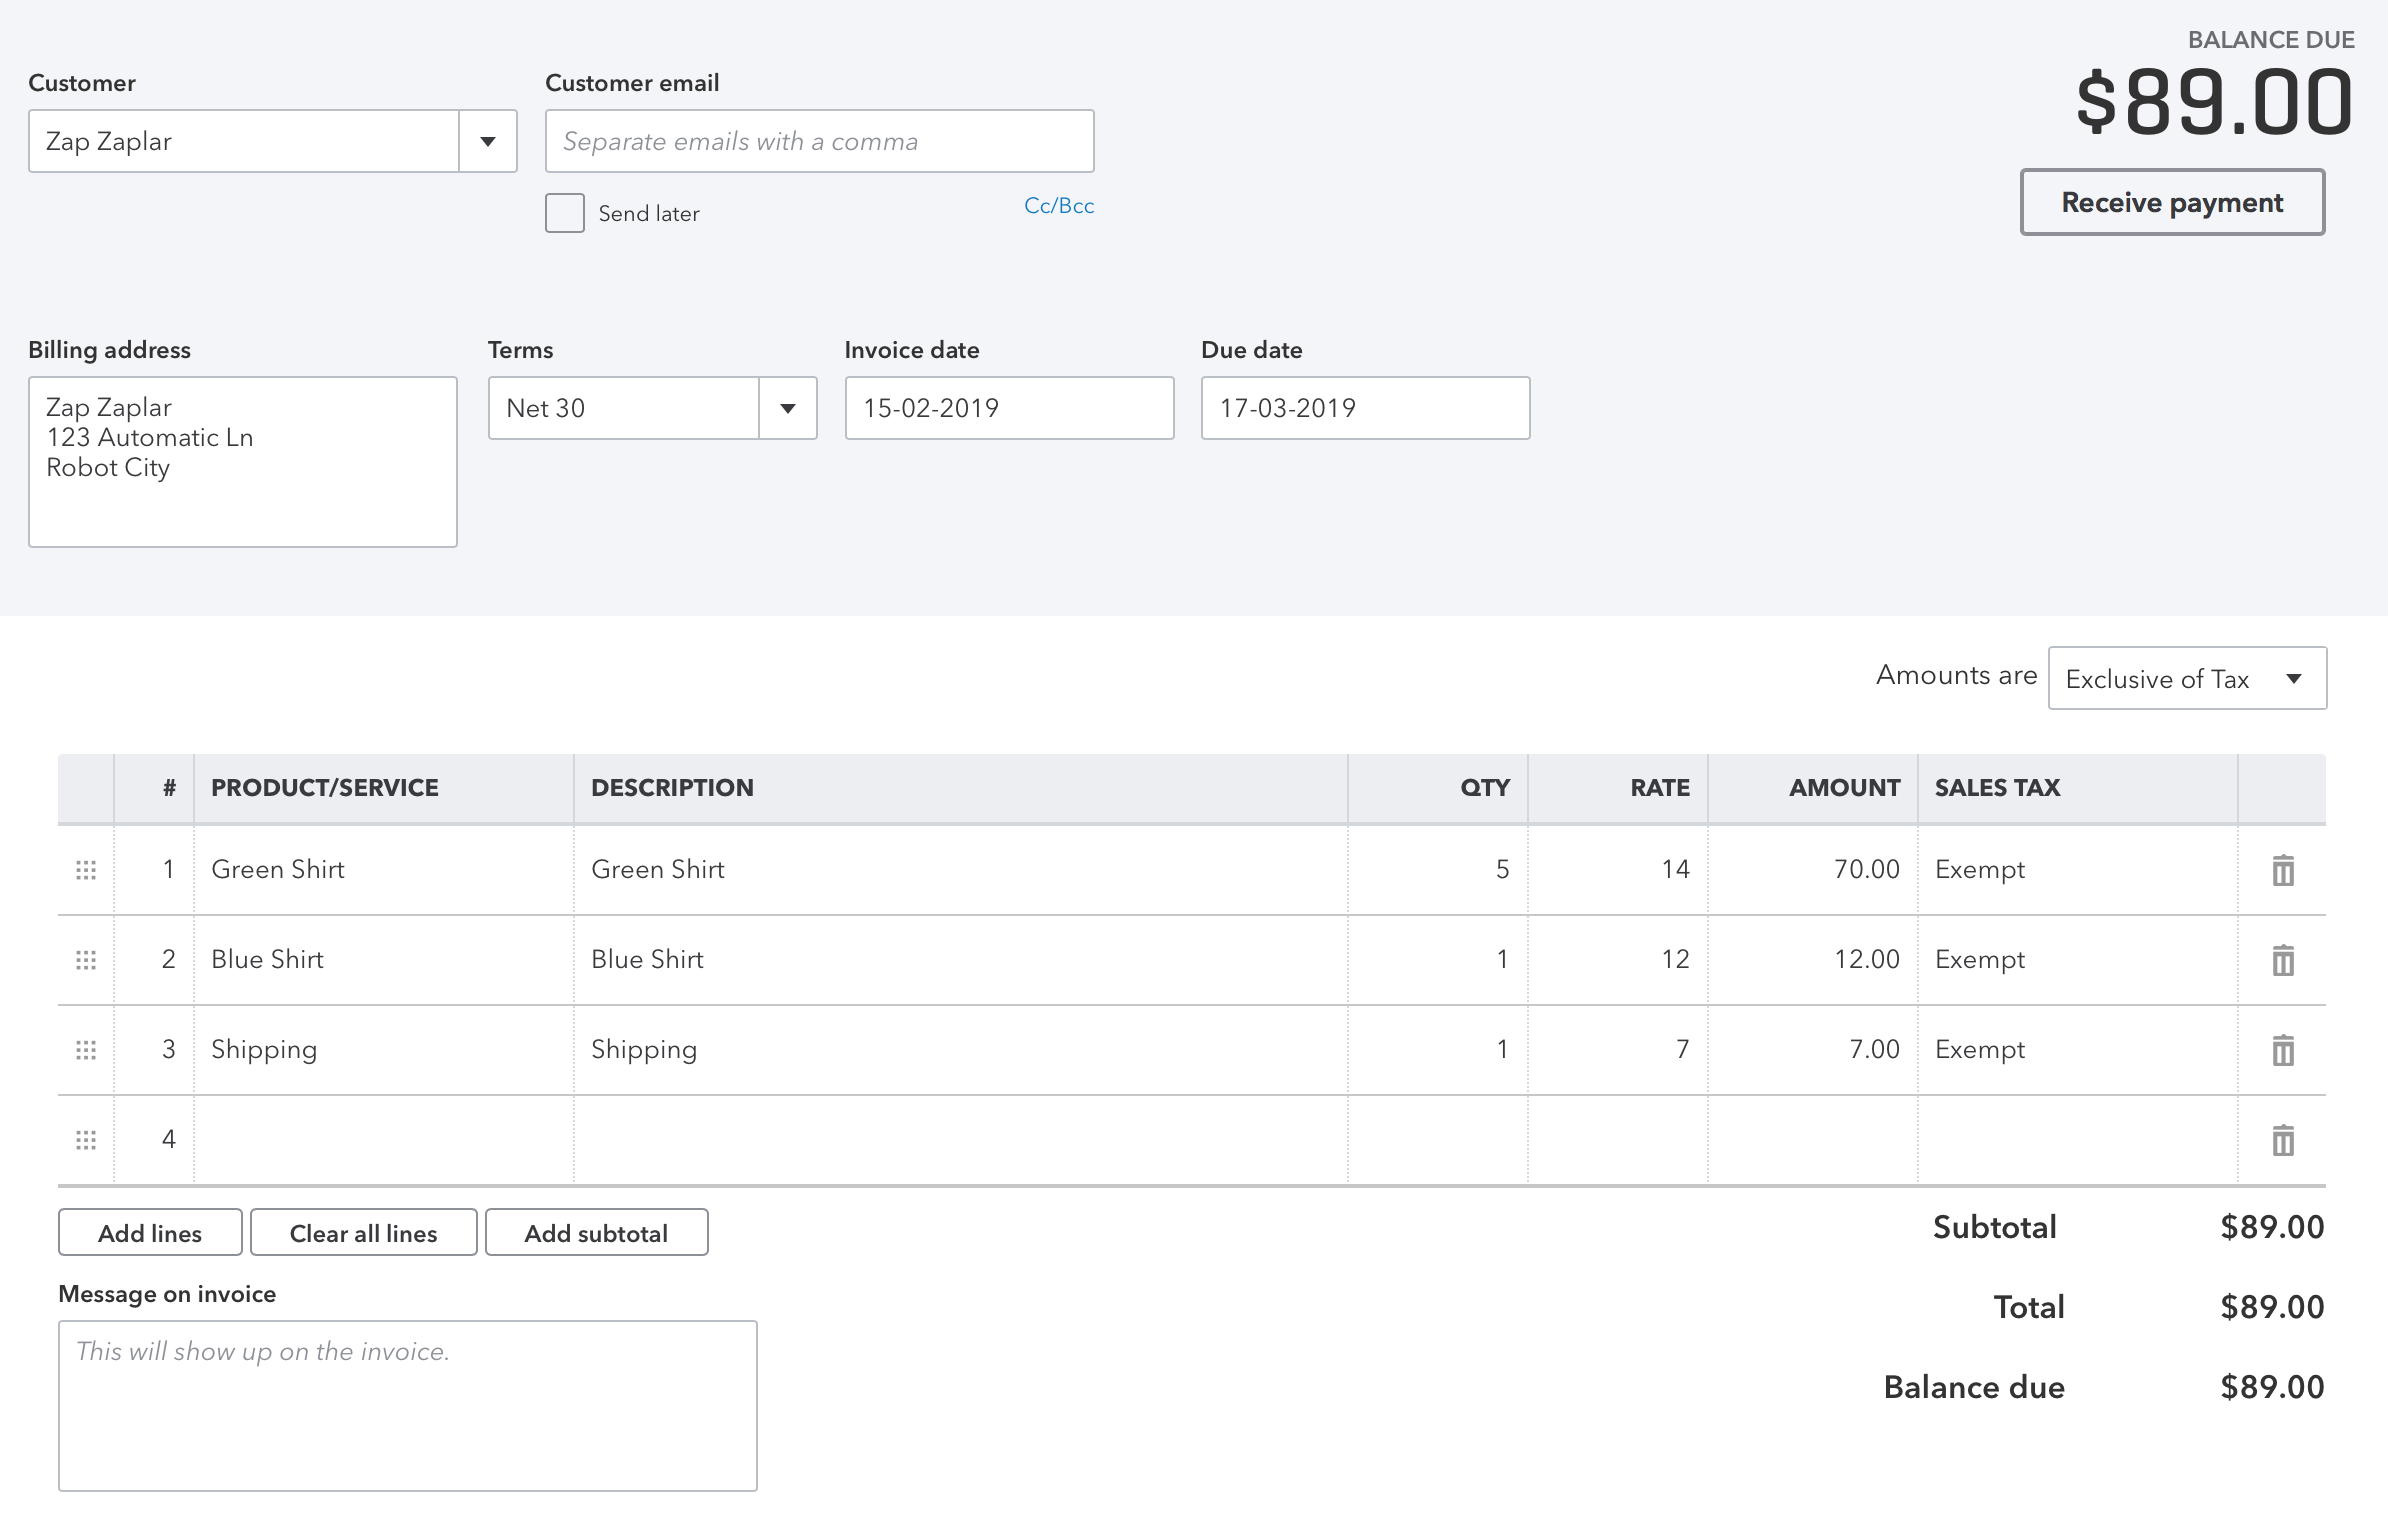Image resolution: width=2388 pixels, height=1524 pixels.
Task: Click trash icon on empty line 4
Action: tap(2282, 1140)
